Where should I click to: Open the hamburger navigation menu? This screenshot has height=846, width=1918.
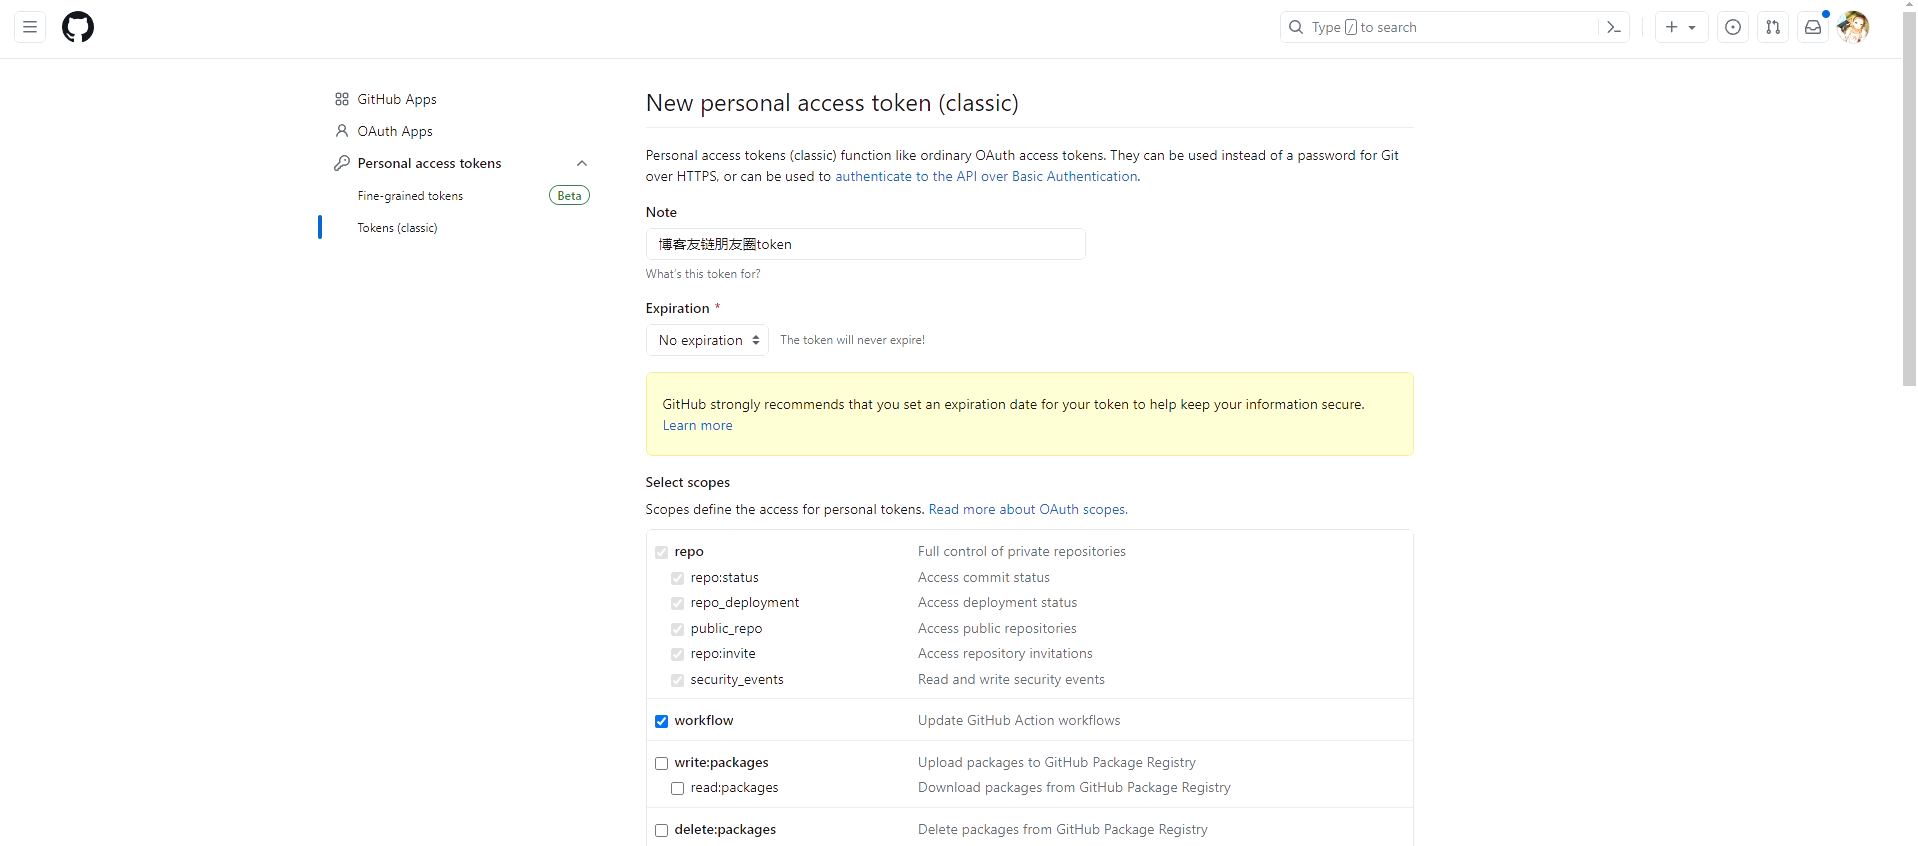coord(30,27)
